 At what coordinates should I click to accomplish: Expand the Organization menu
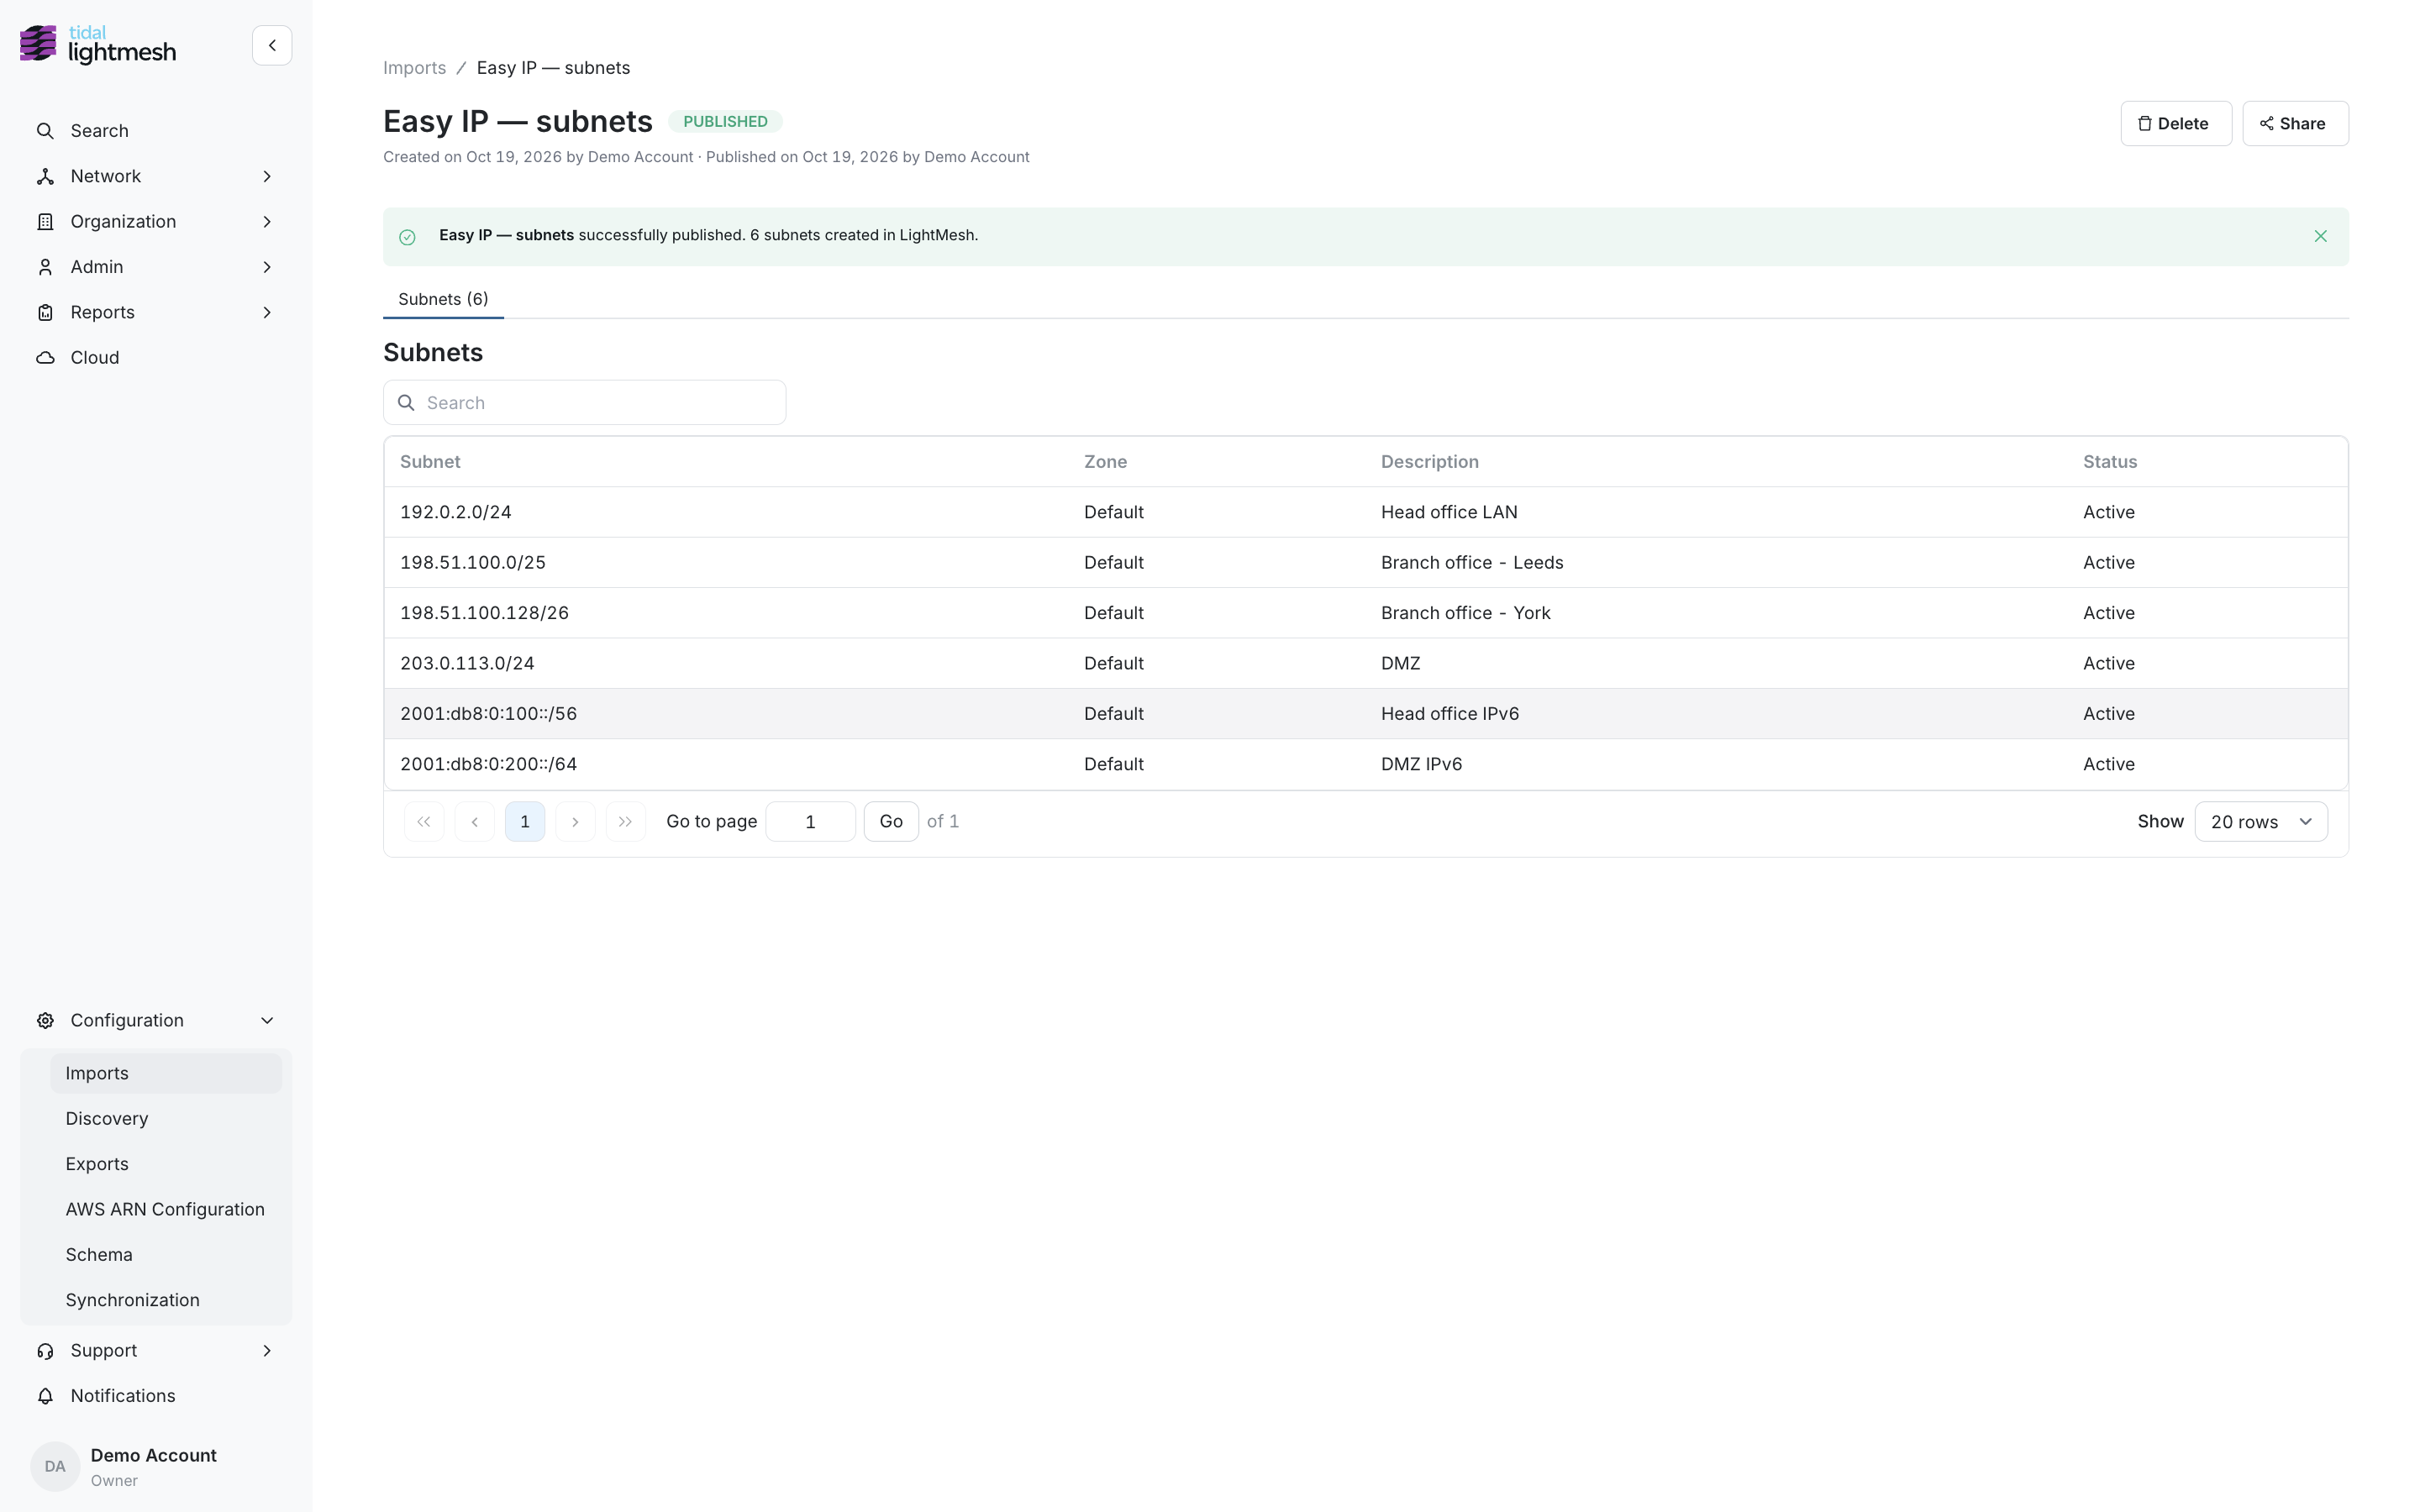267,222
